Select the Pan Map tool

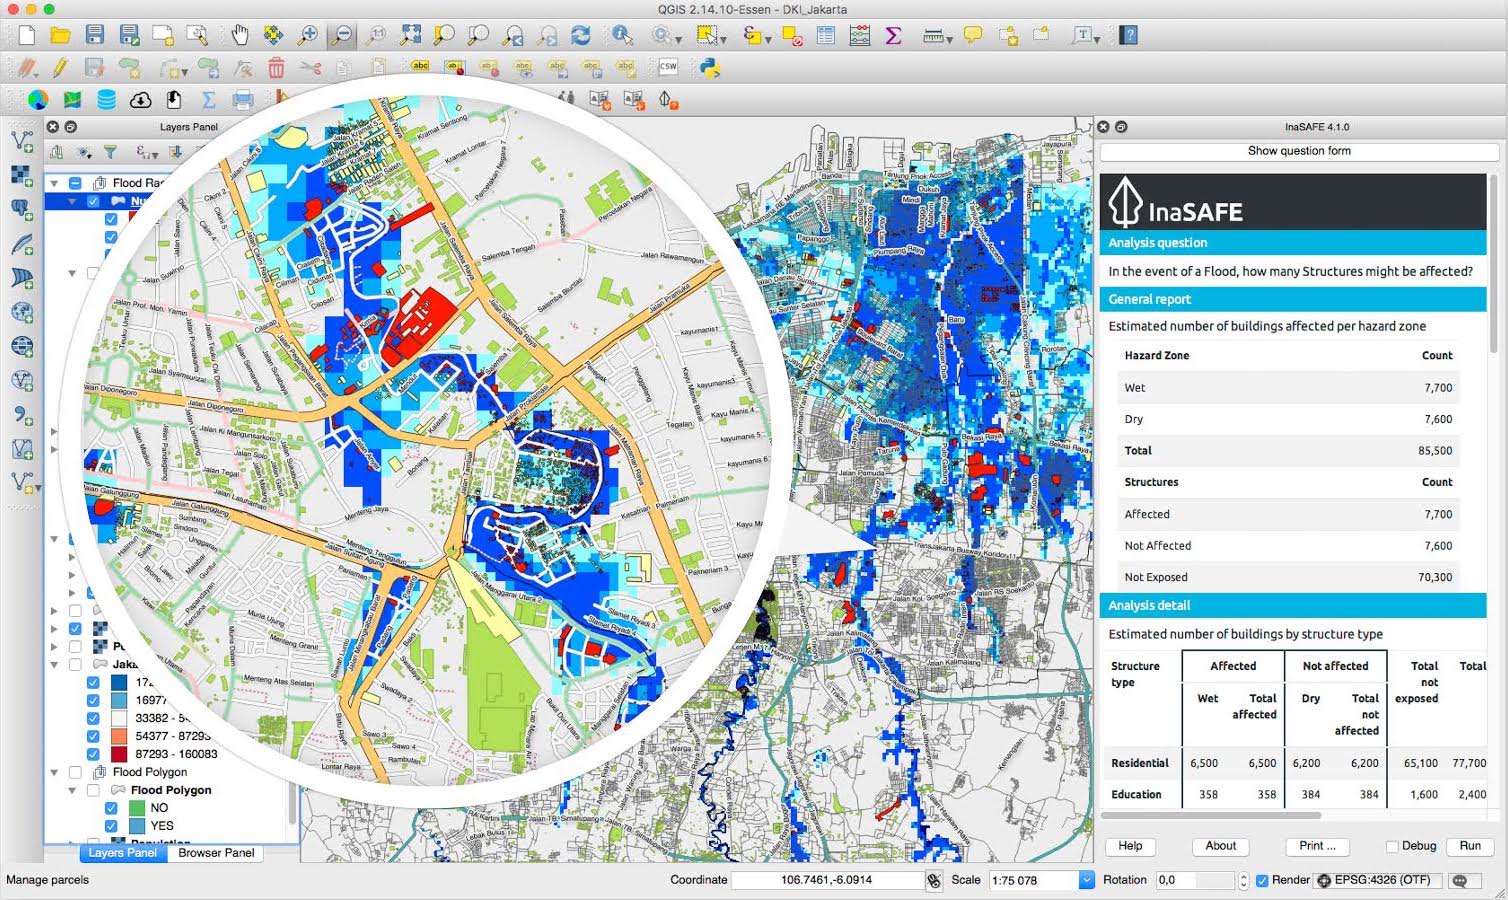coord(238,35)
